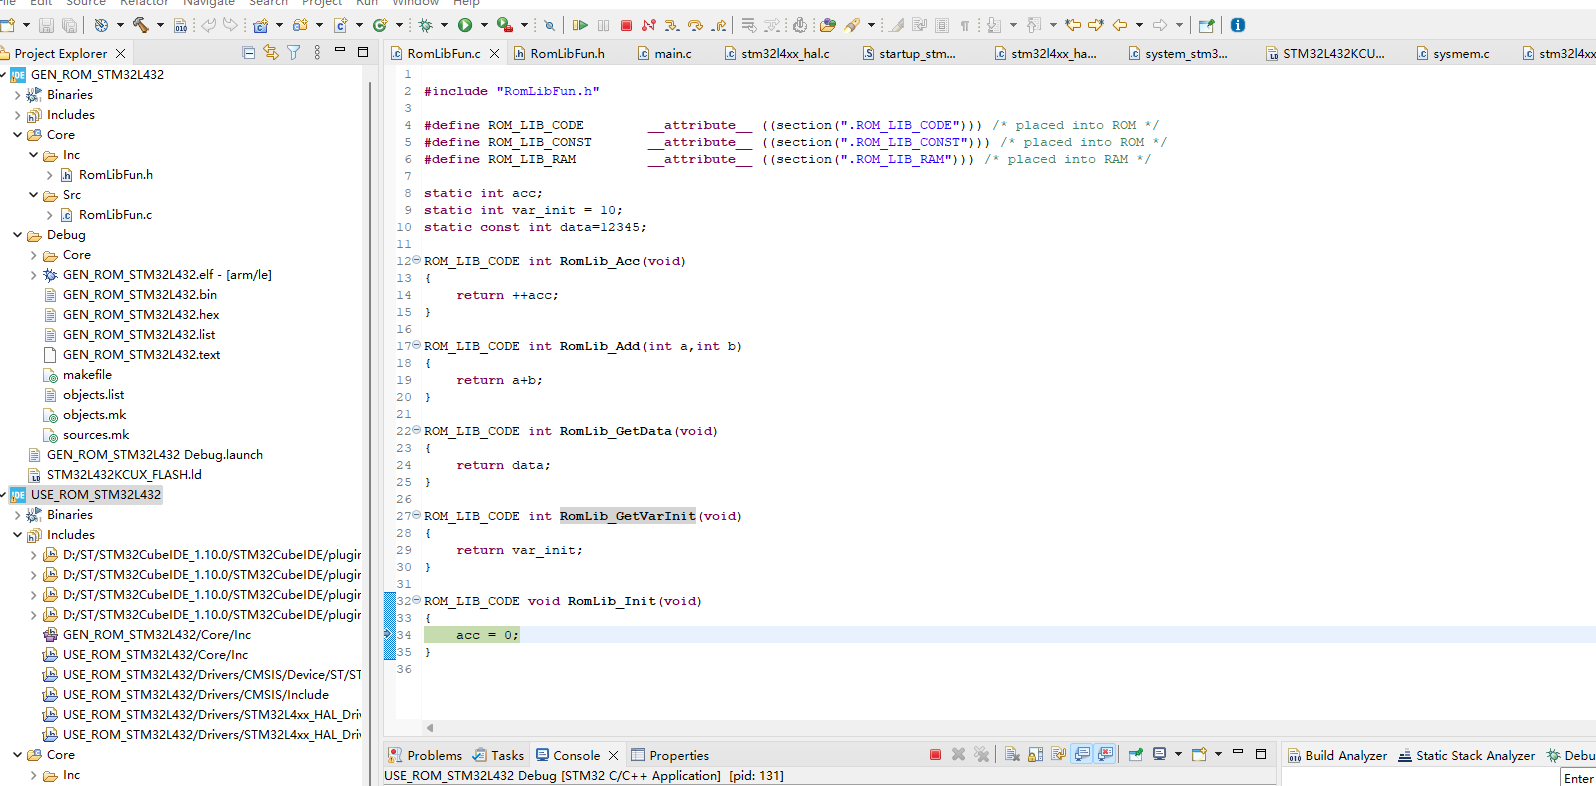
Task: Click the Open Element folder icon
Action: click(827, 25)
